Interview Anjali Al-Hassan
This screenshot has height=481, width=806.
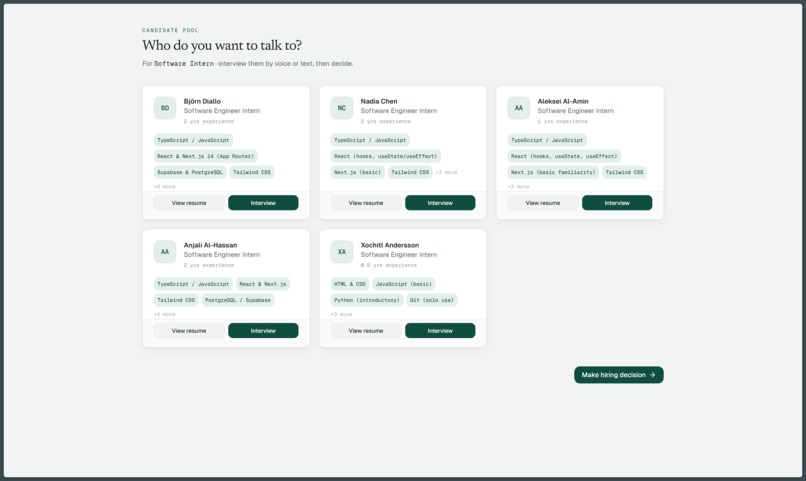[263, 330]
